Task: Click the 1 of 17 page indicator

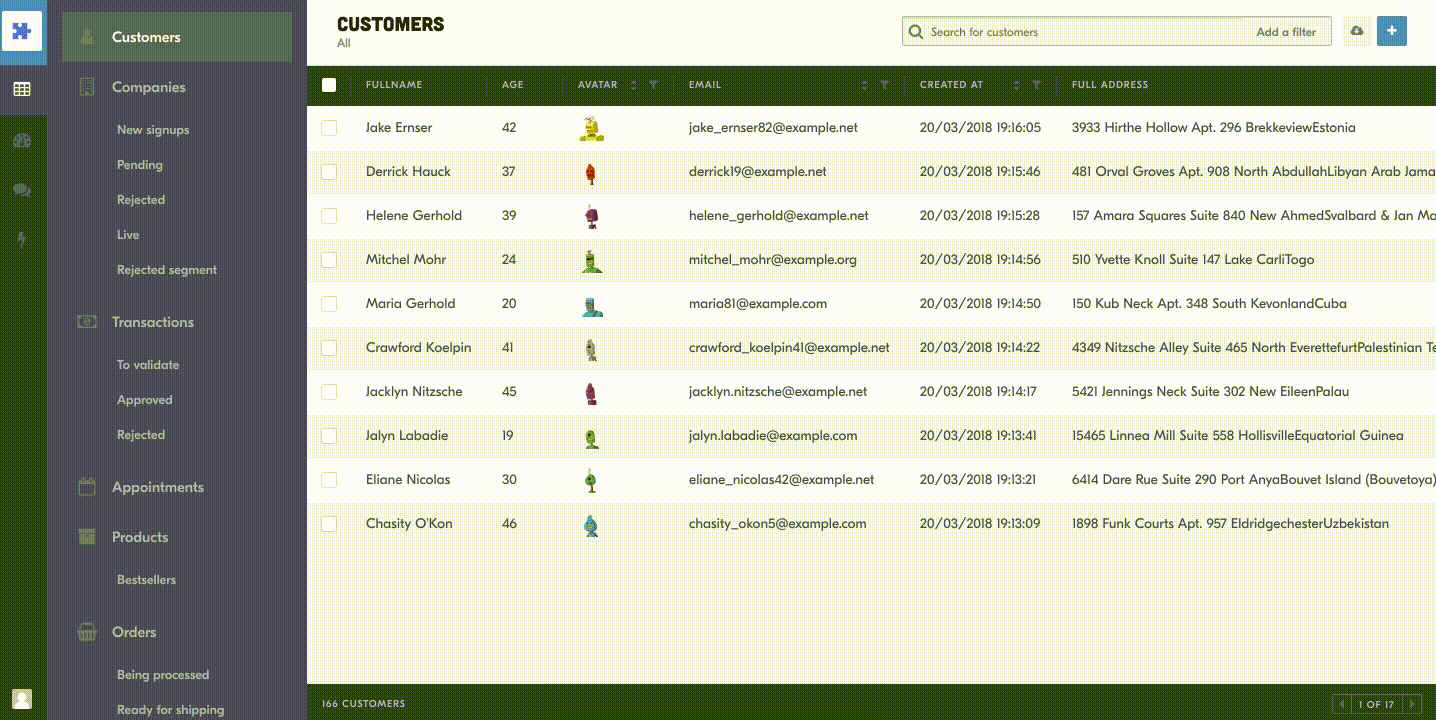Action: click(1376, 704)
